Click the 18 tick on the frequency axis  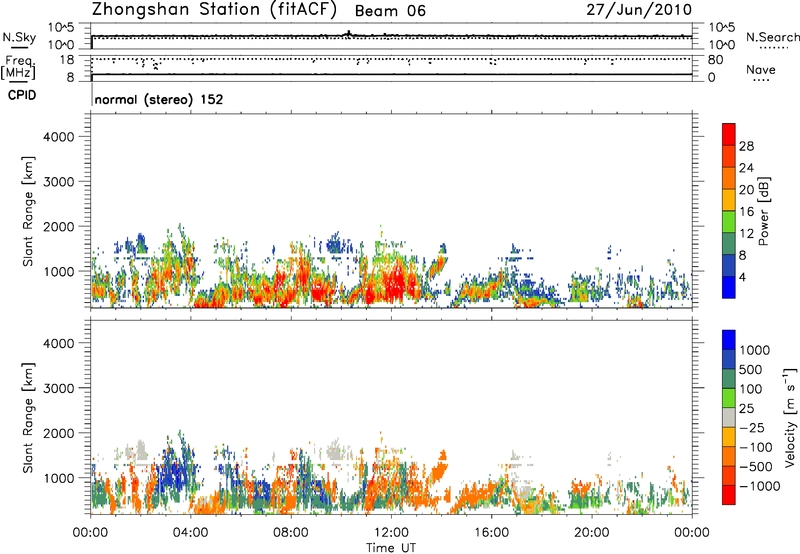(67, 60)
